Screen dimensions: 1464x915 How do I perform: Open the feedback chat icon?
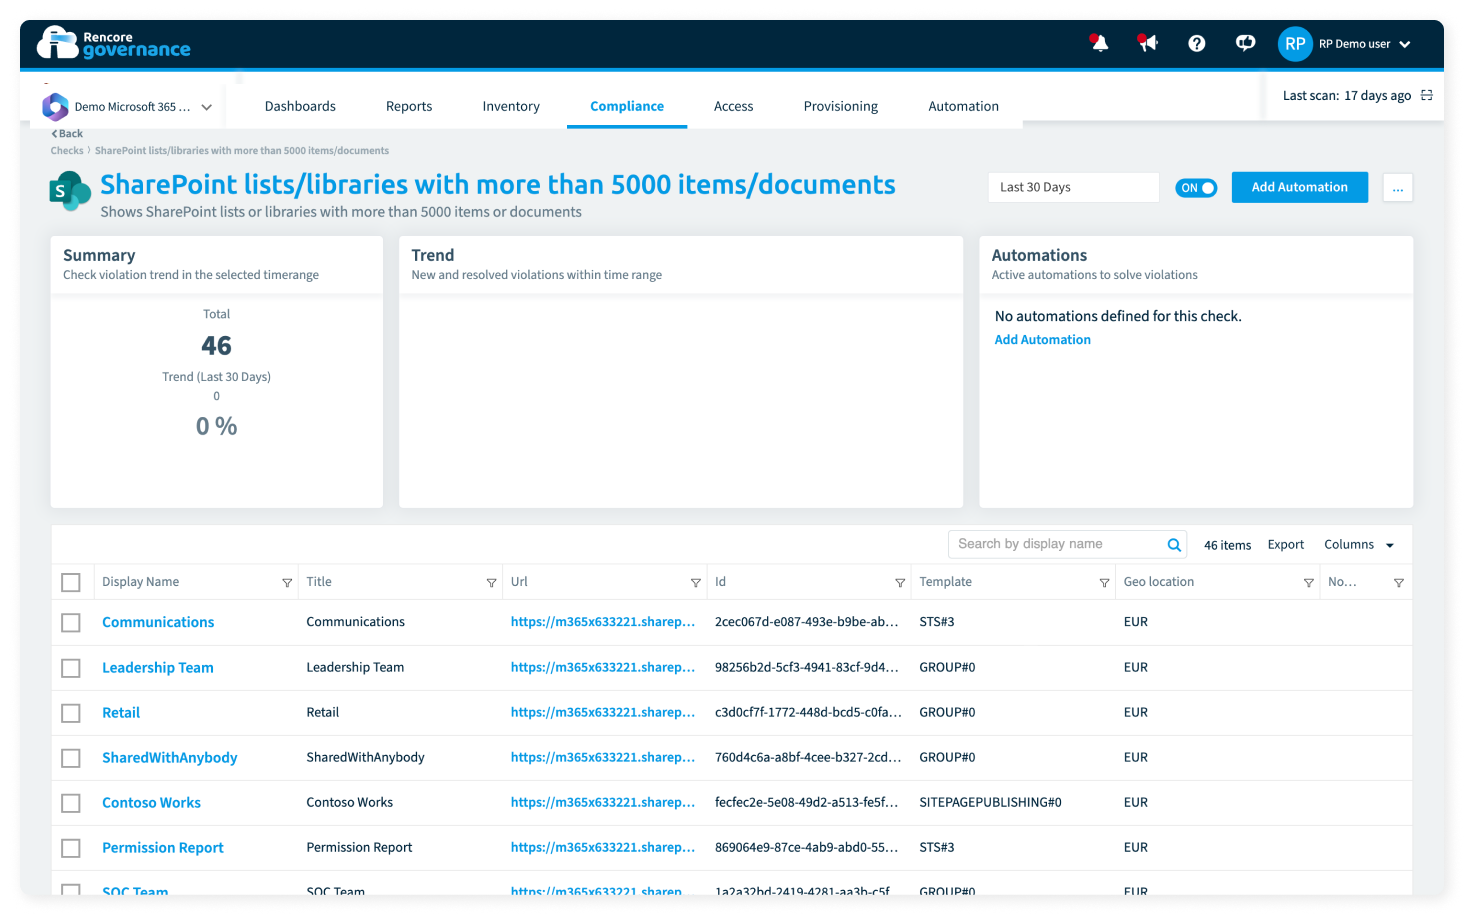click(1245, 43)
